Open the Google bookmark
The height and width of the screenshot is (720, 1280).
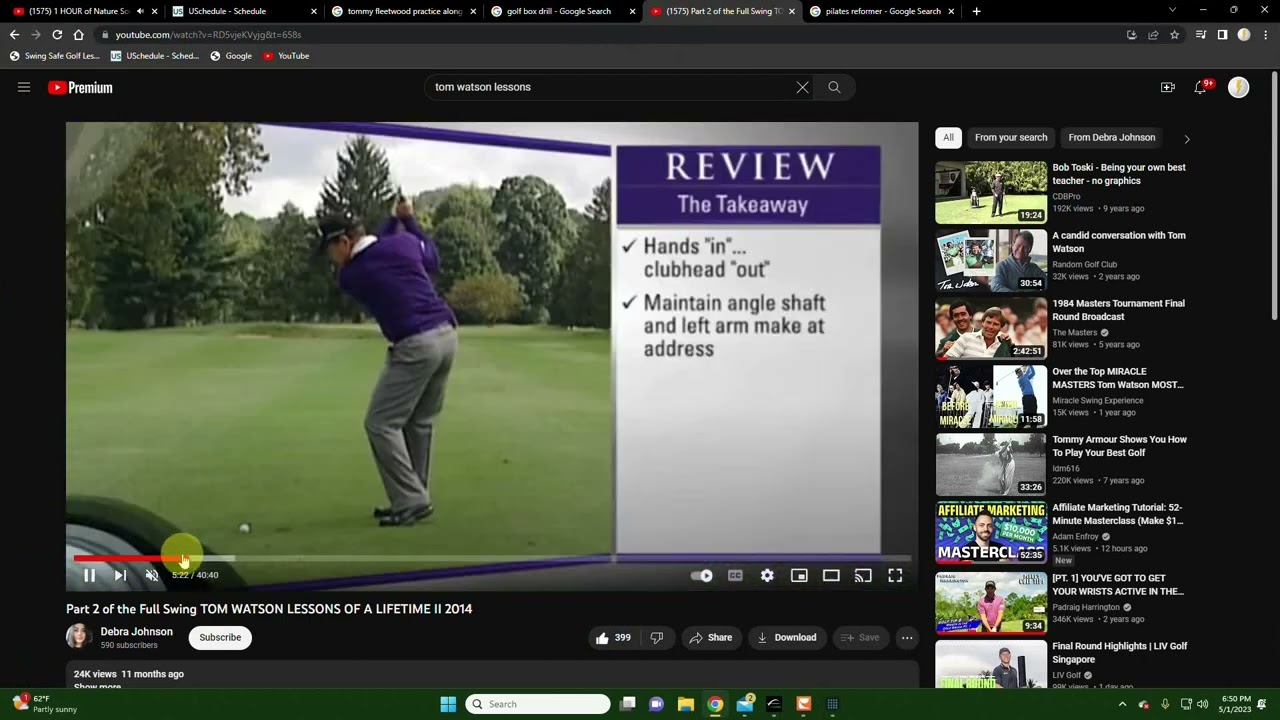[231, 56]
